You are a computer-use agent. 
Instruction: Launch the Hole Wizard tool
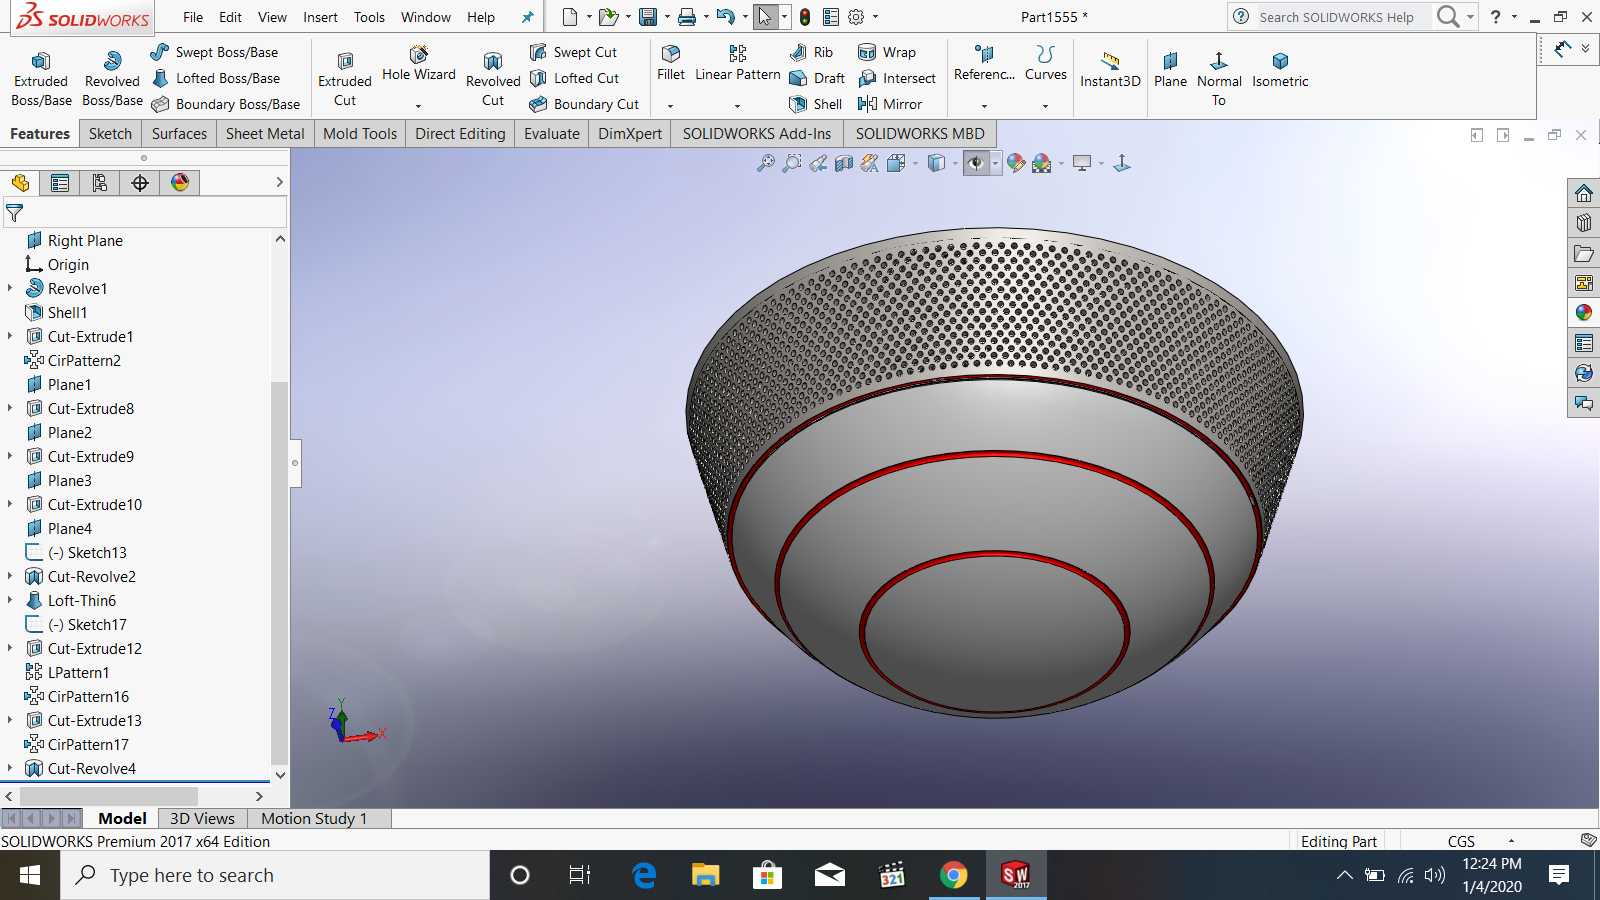pos(418,64)
